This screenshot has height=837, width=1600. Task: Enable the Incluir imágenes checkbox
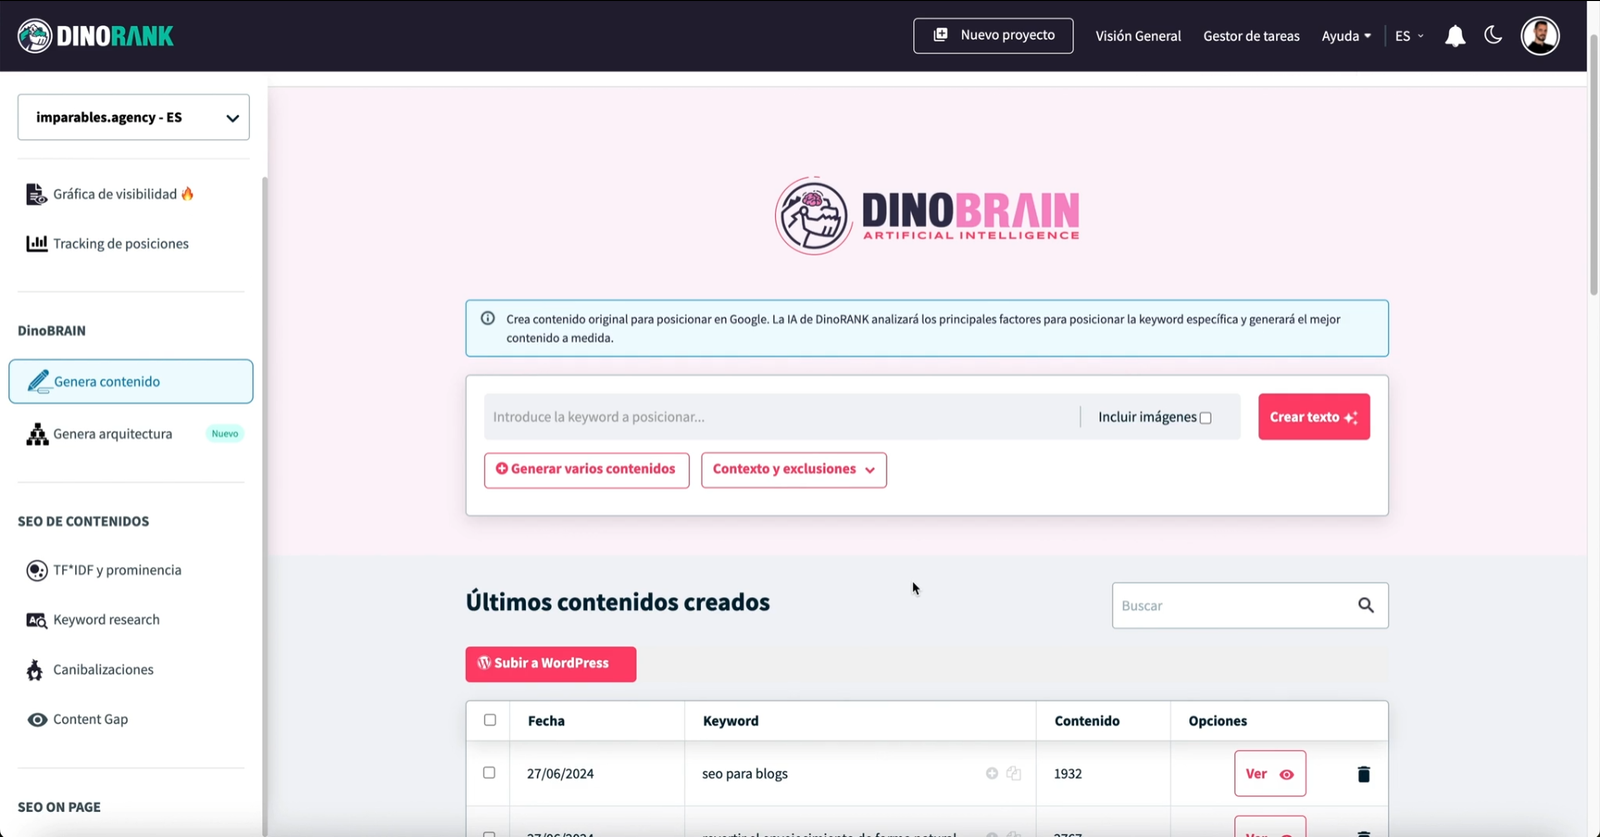[x=1205, y=418]
